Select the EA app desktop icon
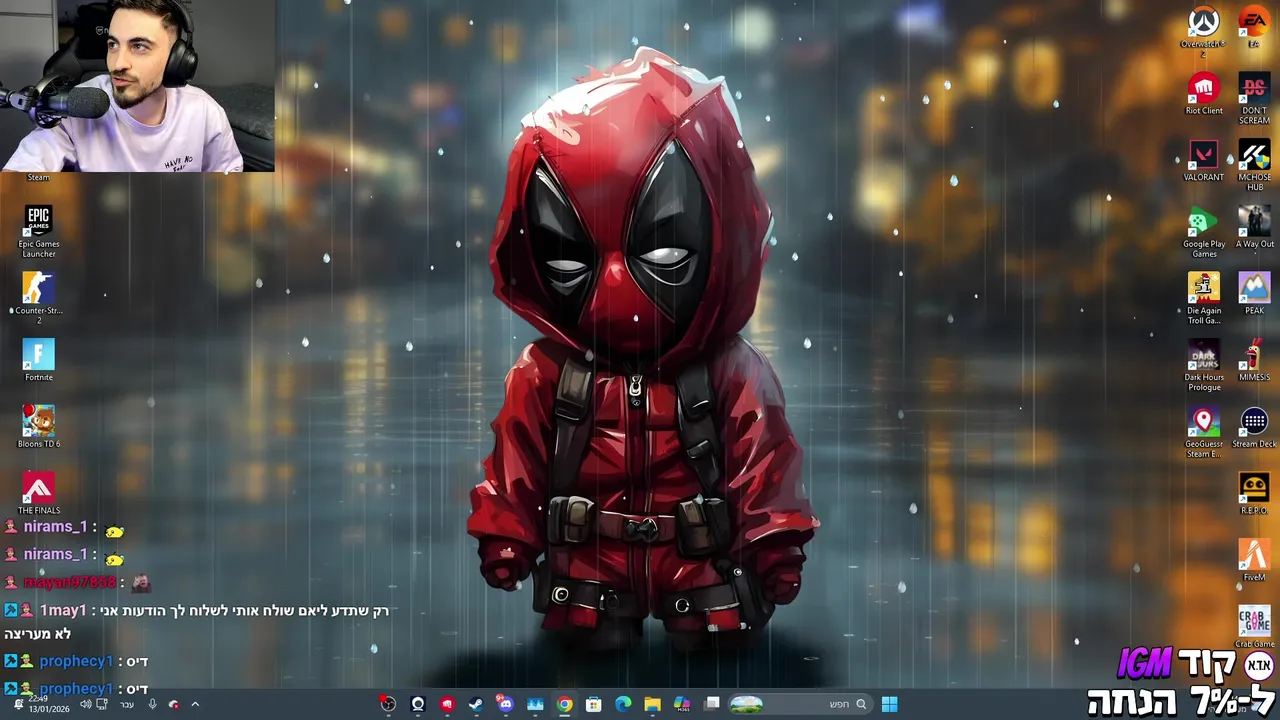 (1254, 28)
